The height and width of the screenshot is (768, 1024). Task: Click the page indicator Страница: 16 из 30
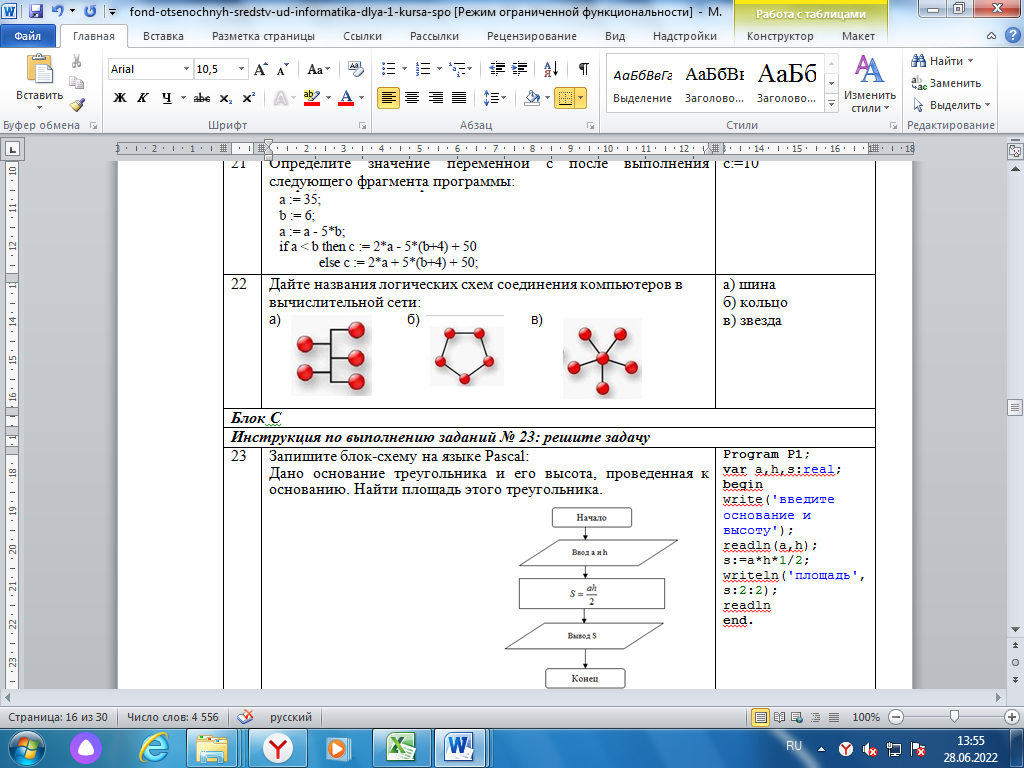click(58, 717)
